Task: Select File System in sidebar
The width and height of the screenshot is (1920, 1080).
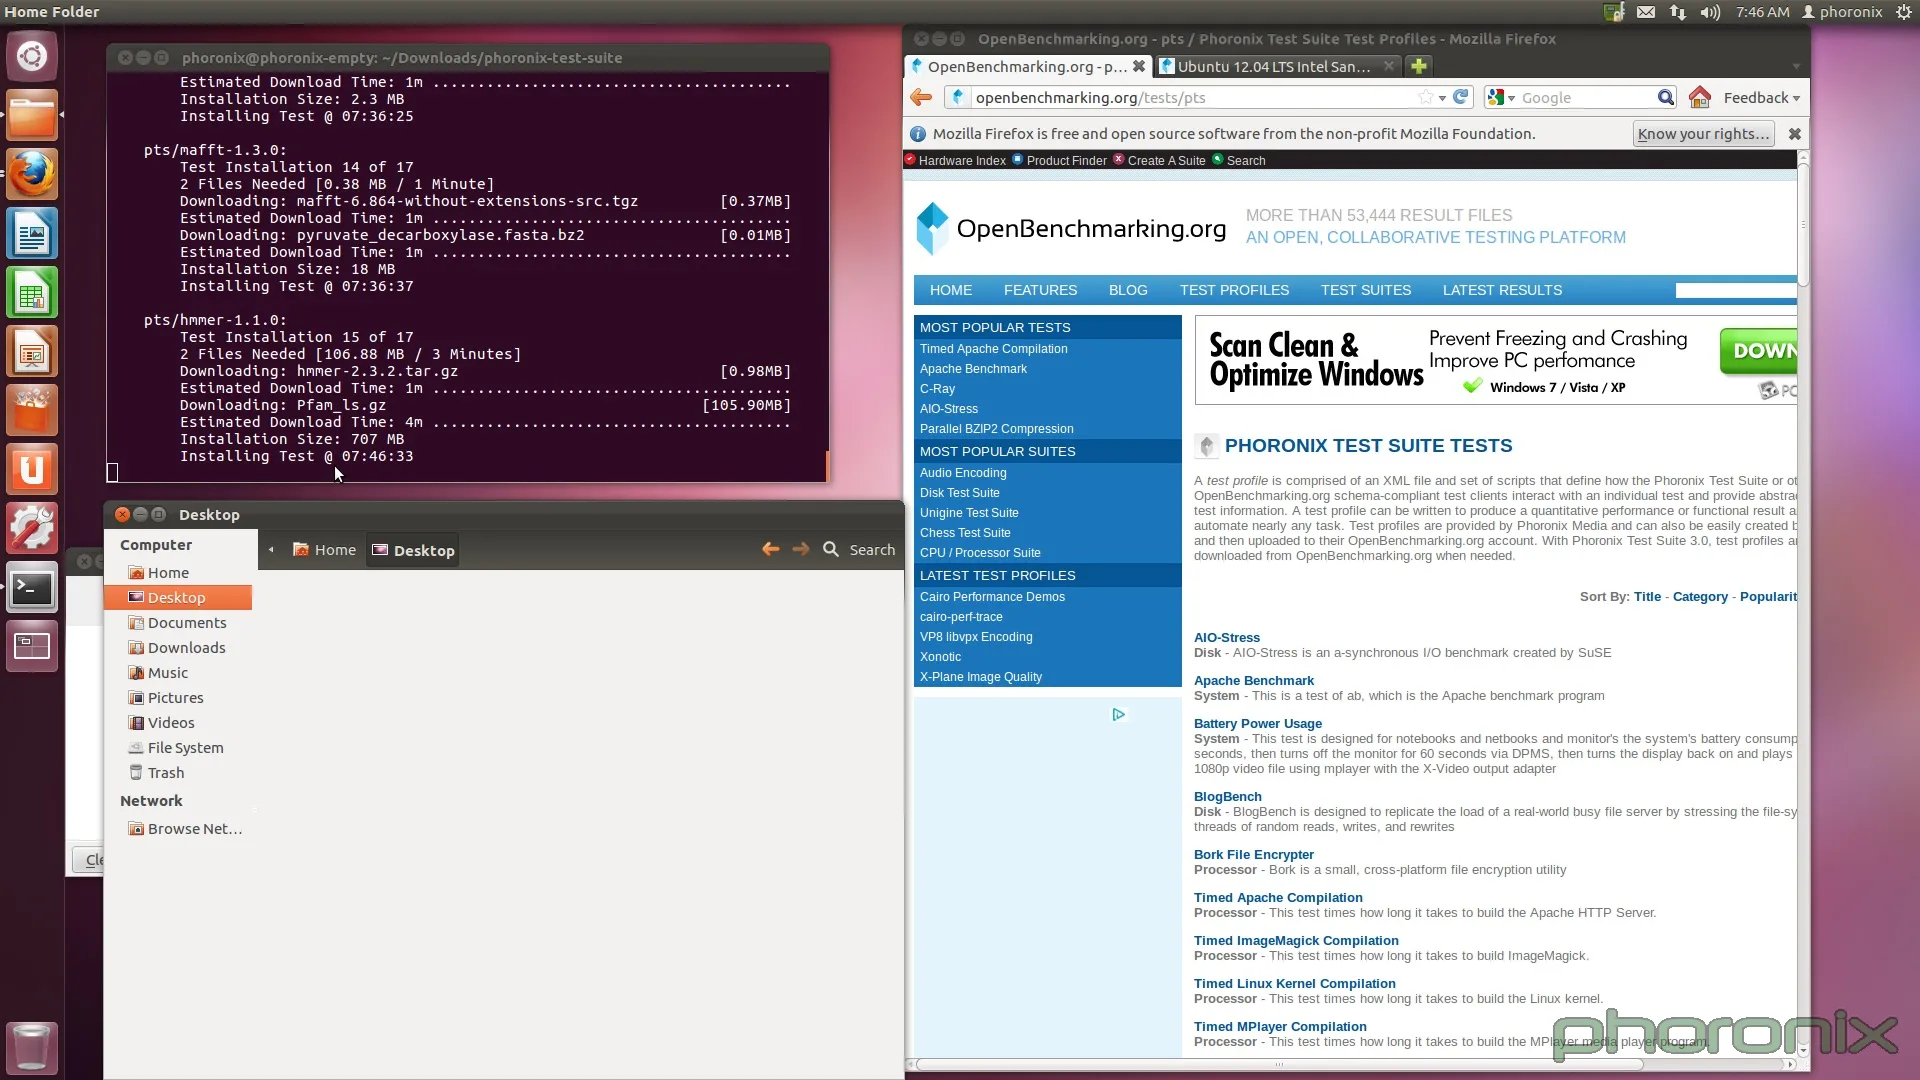Action: [178, 748]
